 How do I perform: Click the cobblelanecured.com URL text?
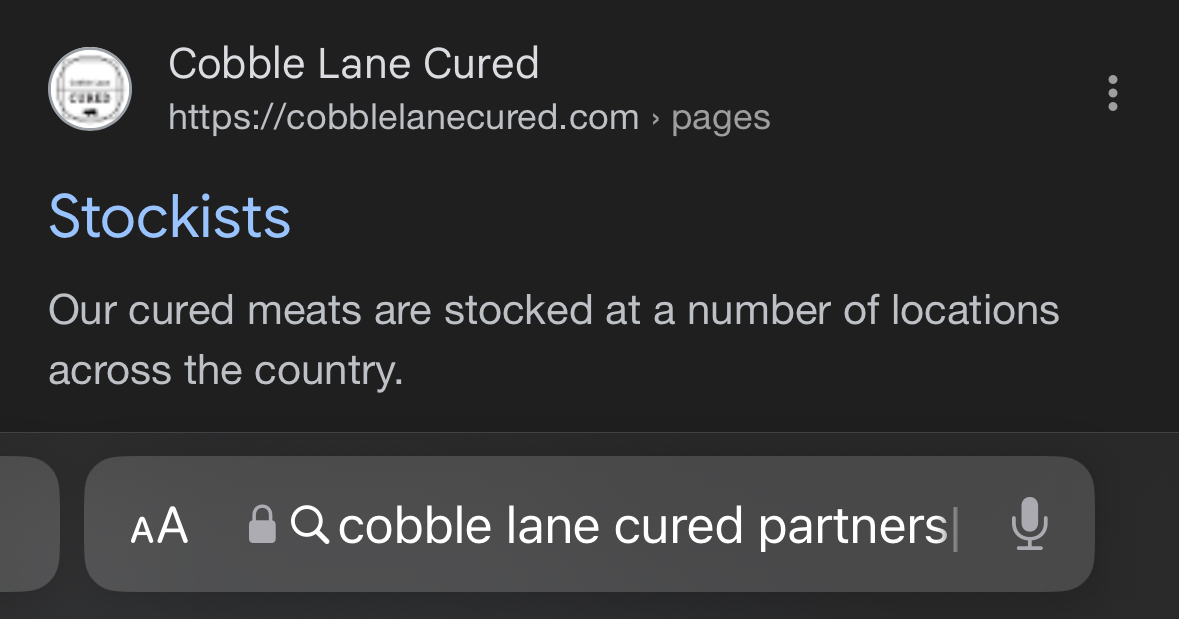click(x=403, y=118)
